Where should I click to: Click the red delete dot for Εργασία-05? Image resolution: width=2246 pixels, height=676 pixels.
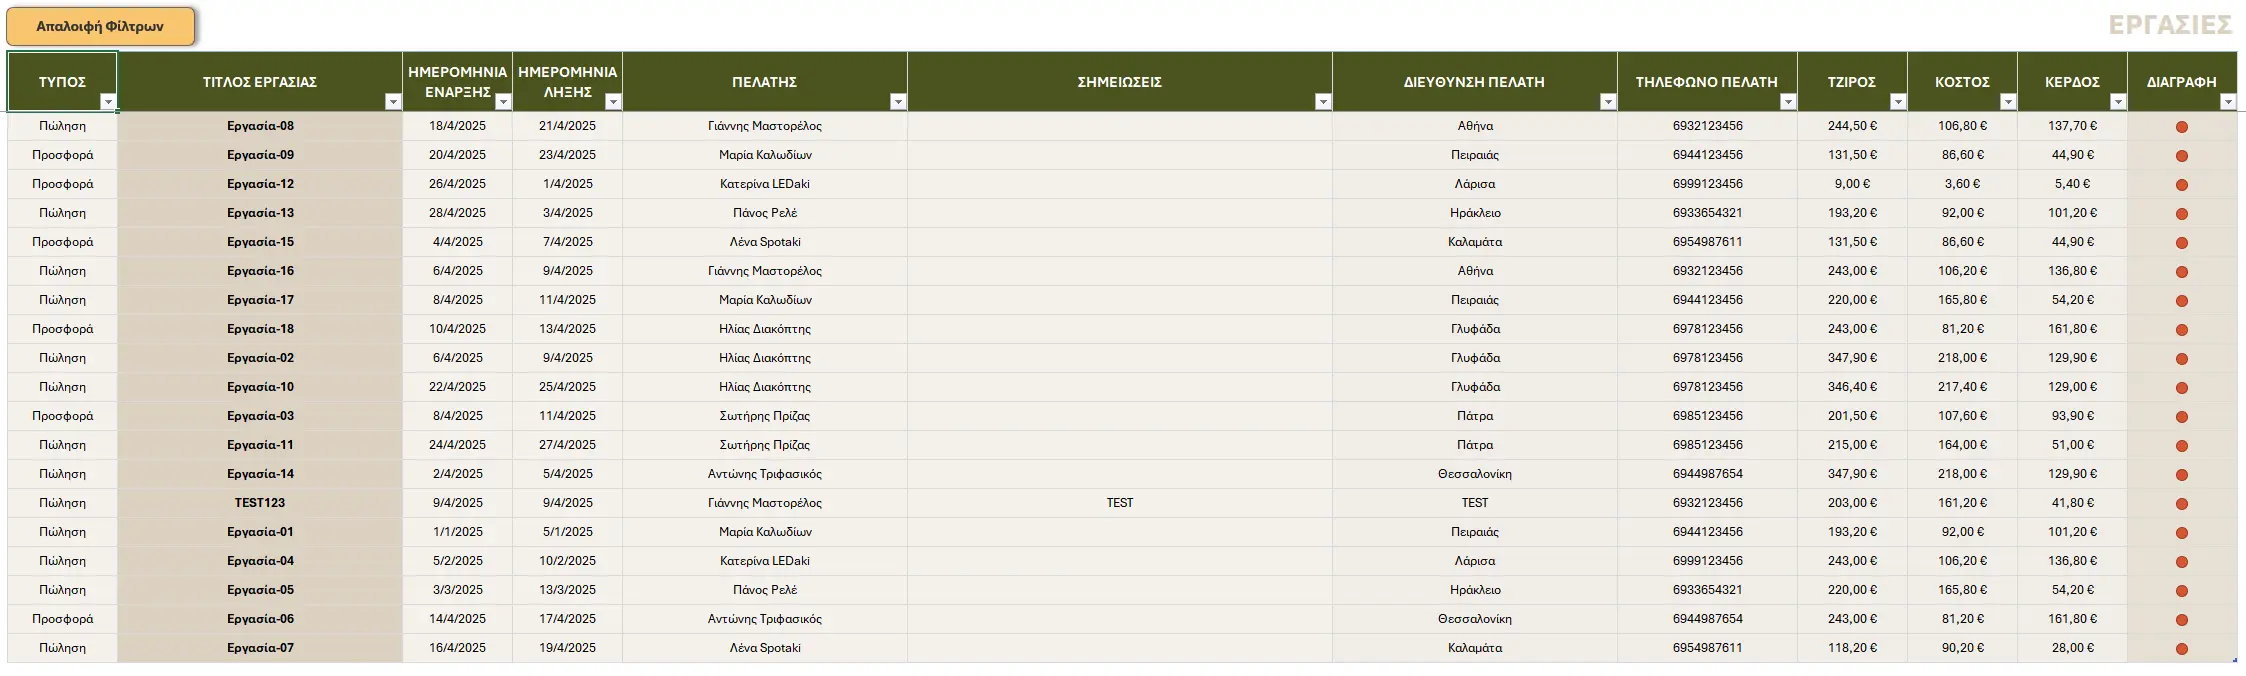[2182, 591]
